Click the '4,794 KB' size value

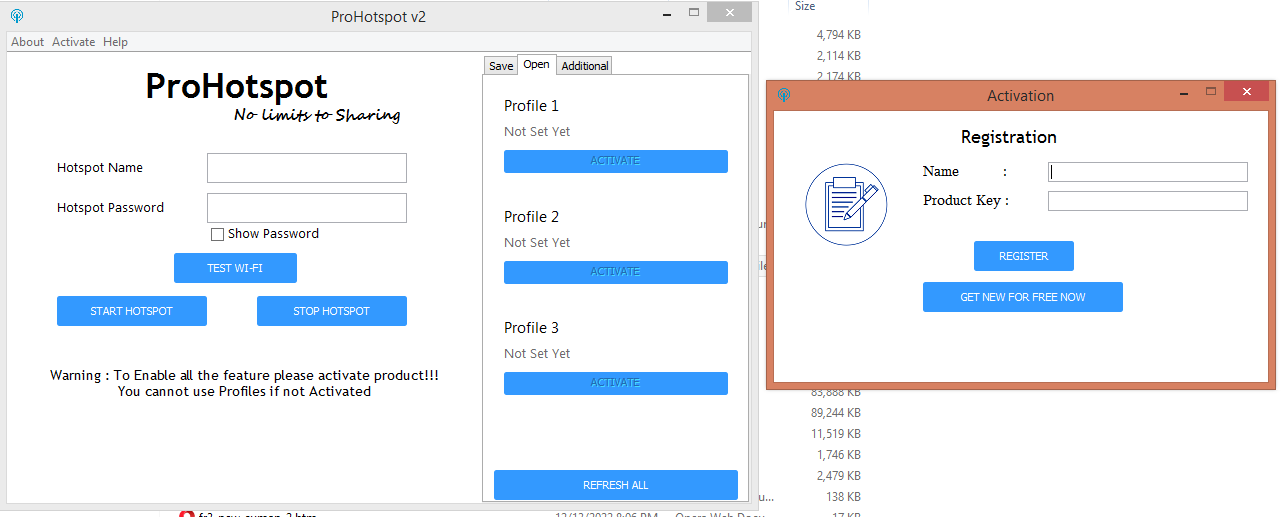838,36
